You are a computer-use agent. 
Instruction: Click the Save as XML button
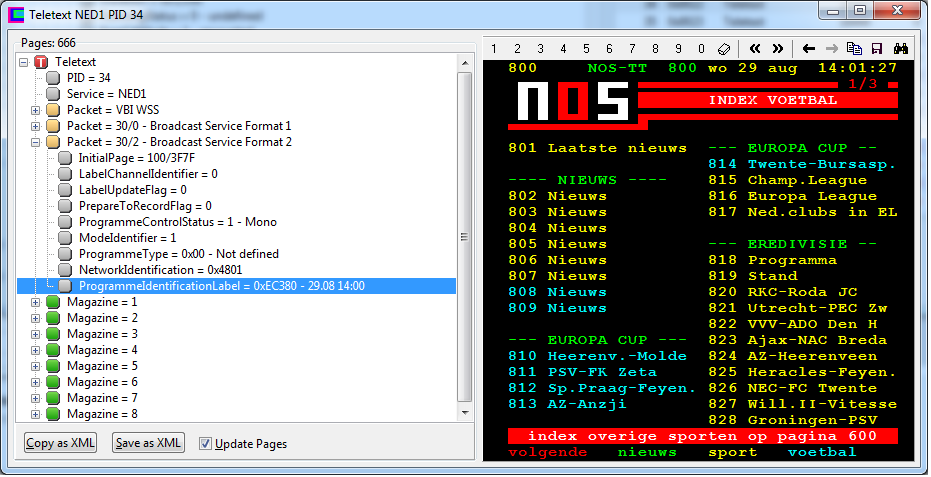(x=148, y=443)
